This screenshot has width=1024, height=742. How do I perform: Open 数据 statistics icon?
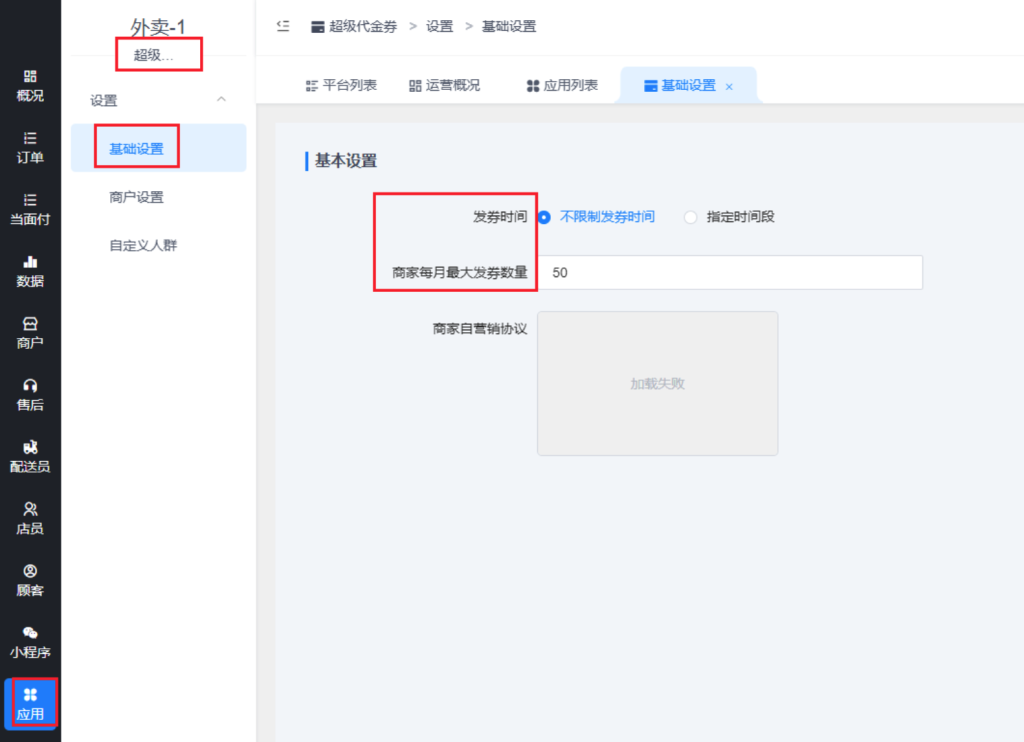[30, 271]
